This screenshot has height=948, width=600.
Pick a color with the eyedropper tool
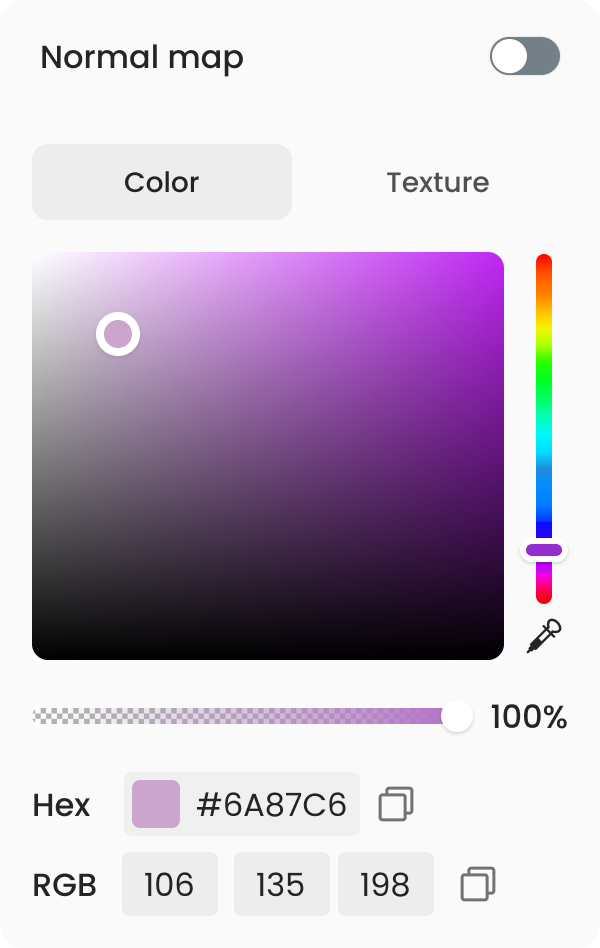click(x=544, y=636)
